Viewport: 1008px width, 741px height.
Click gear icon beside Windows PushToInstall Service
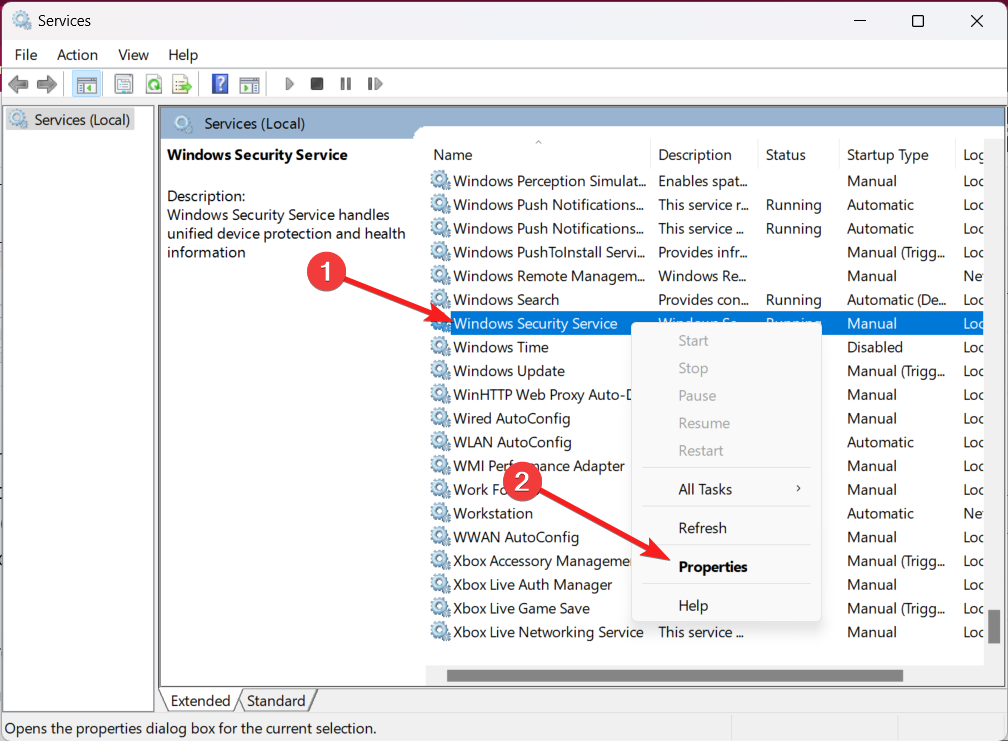coord(440,252)
